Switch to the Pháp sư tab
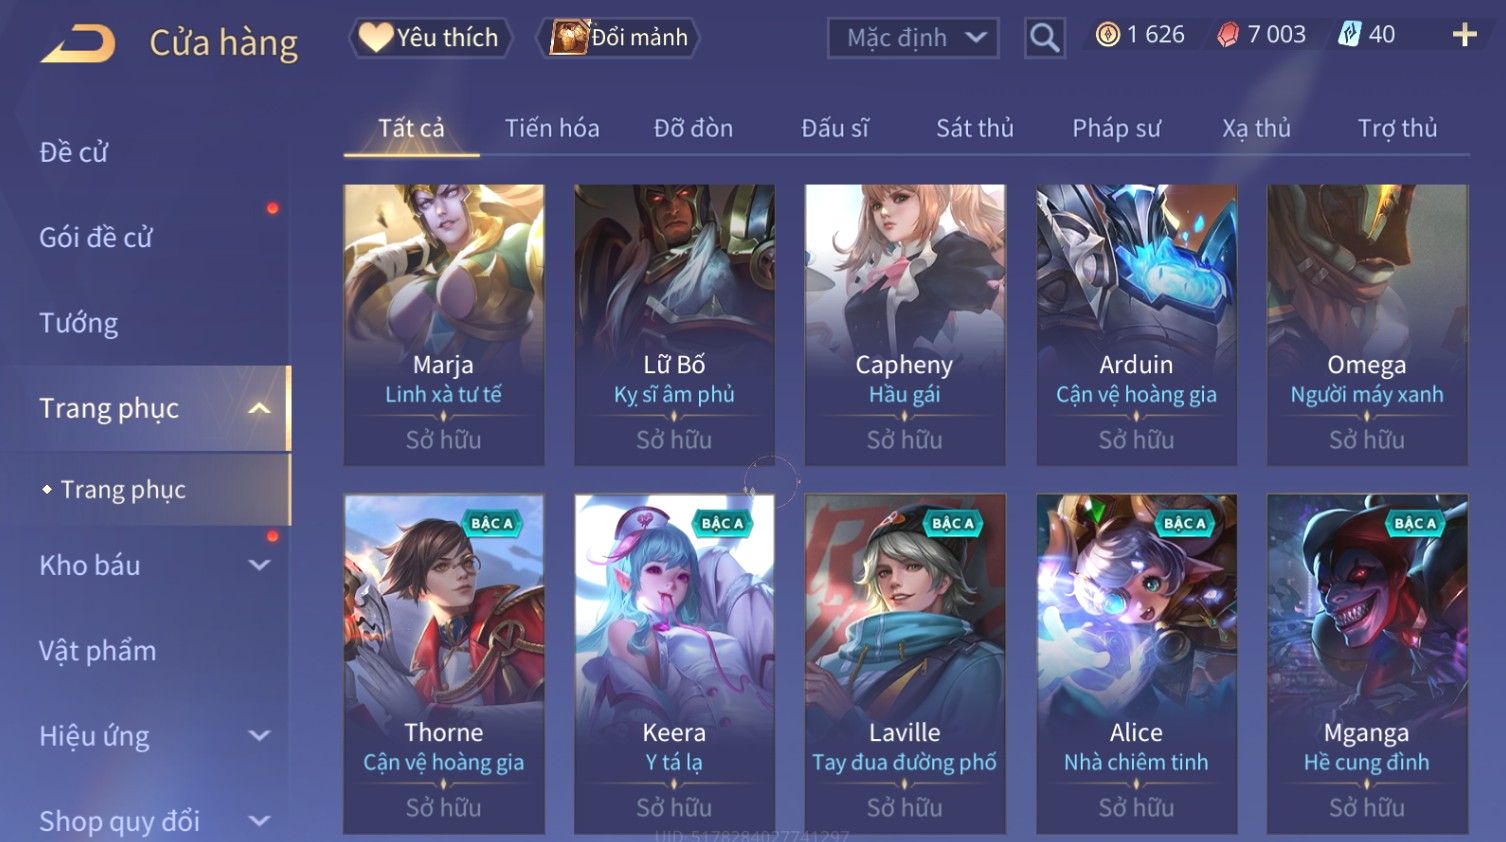 (x=1116, y=128)
